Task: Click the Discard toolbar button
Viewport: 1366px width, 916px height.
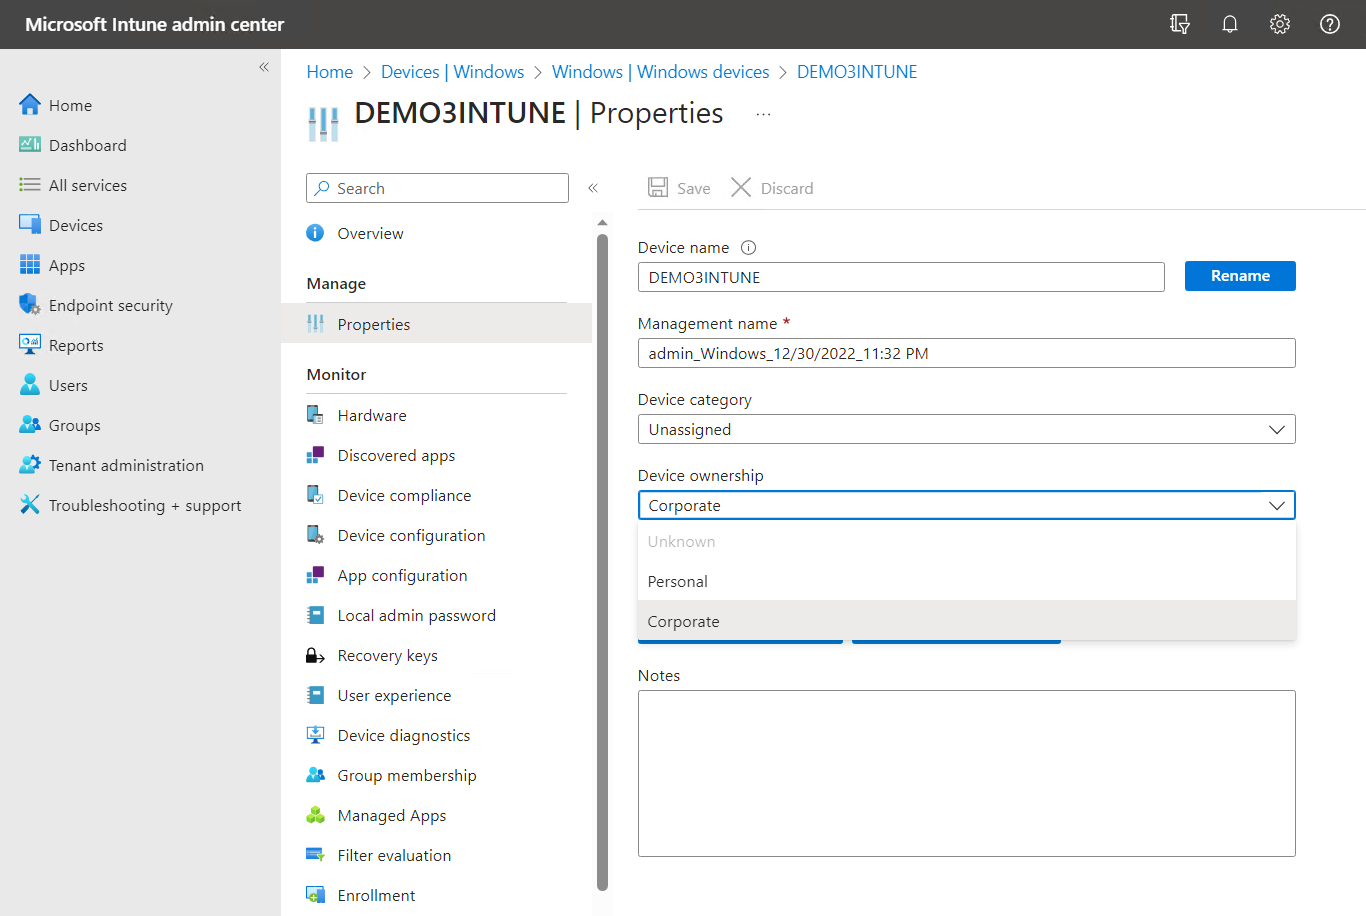Action: click(772, 188)
